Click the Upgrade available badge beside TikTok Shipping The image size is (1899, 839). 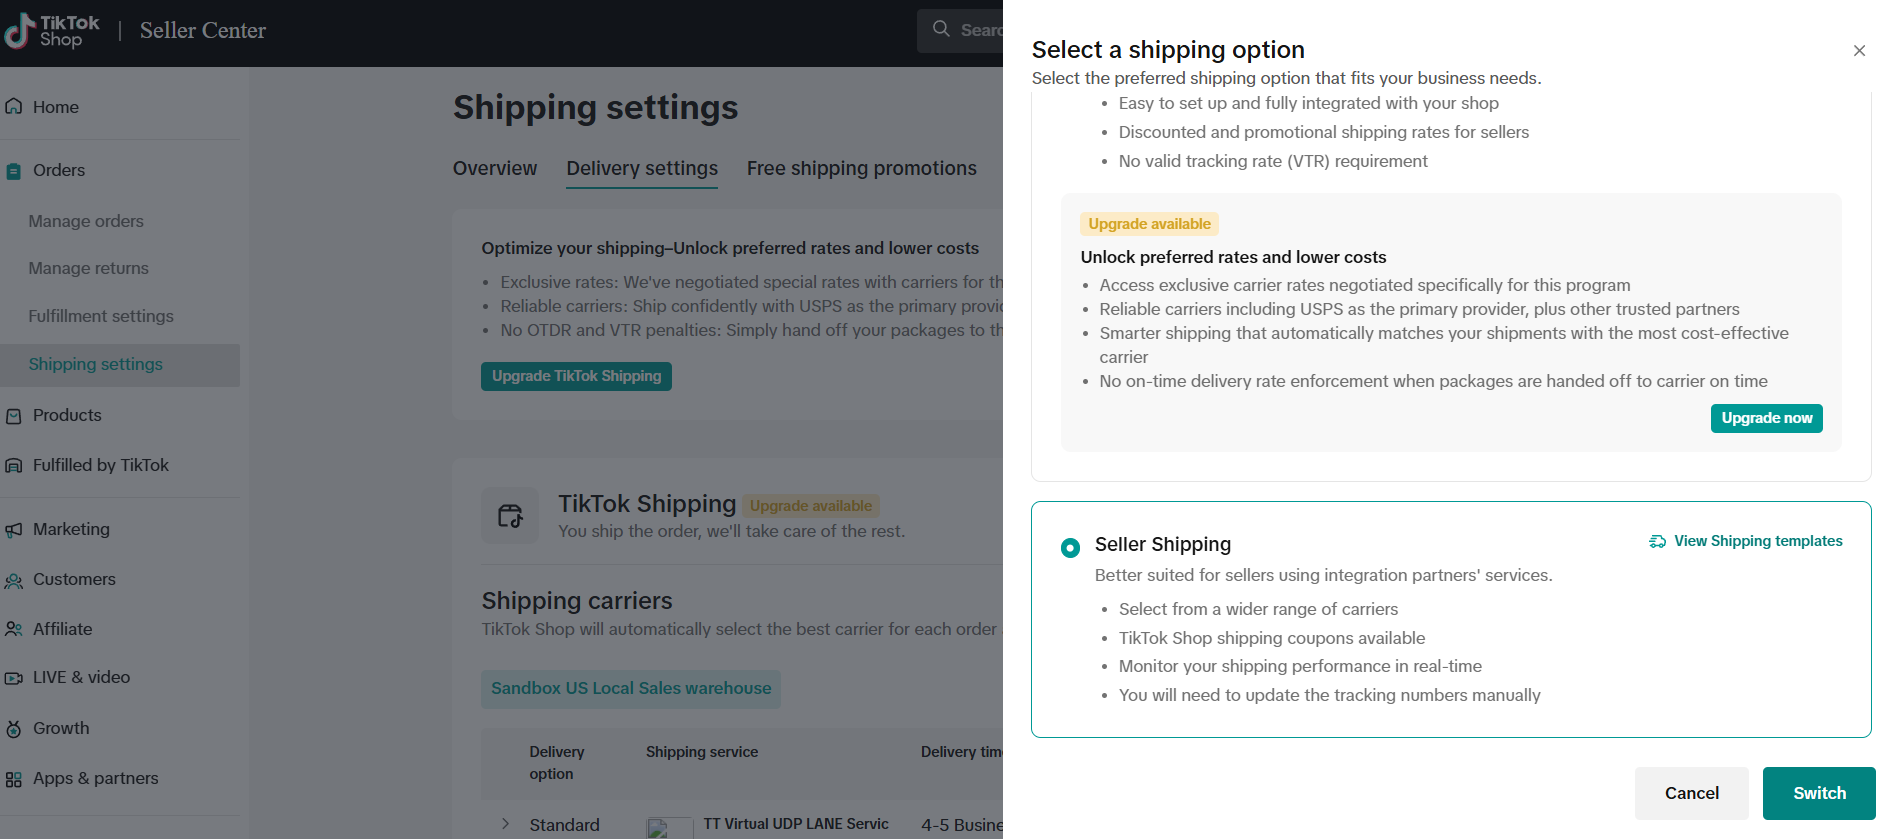tap(811, 506)
